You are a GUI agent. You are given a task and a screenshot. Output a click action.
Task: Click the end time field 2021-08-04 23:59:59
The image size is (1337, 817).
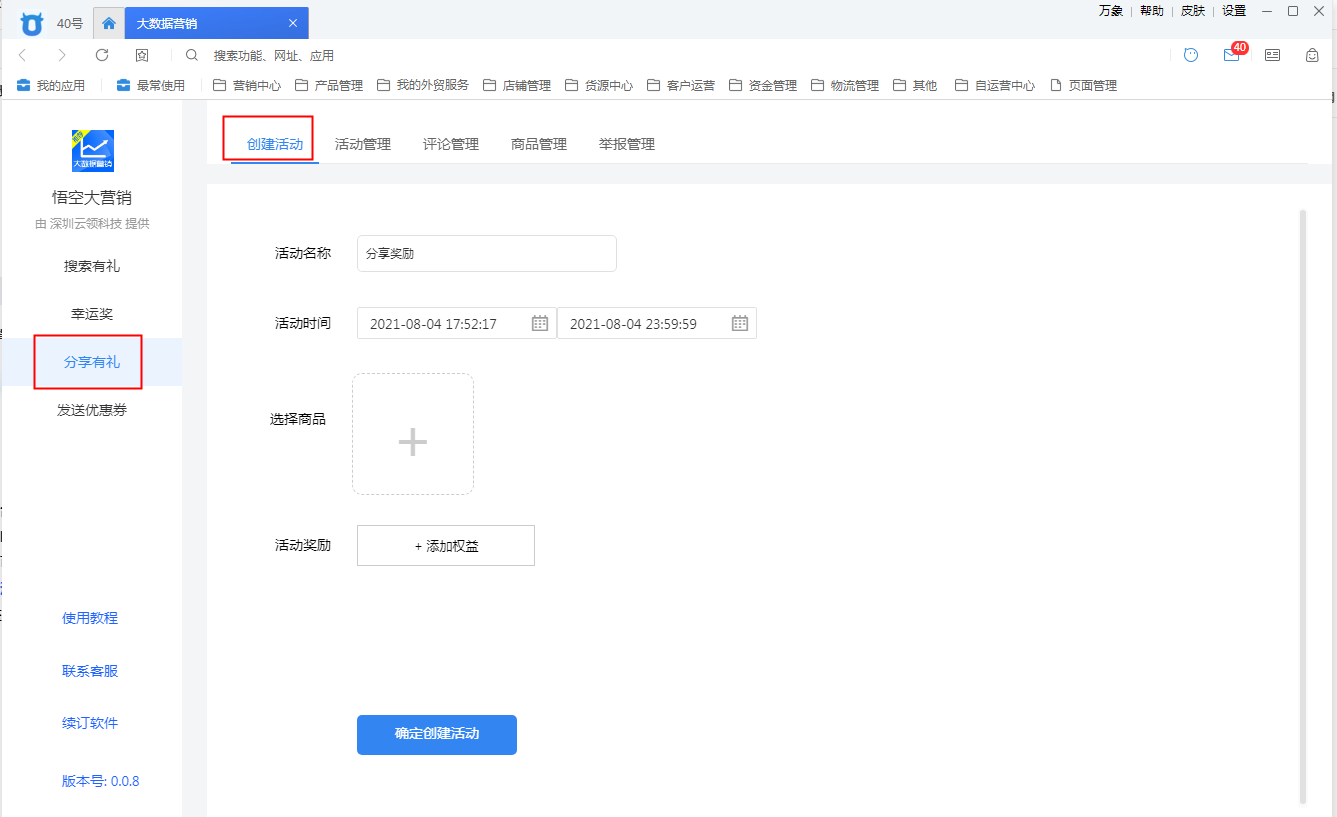pyautogui.click(x=657, y=323)
